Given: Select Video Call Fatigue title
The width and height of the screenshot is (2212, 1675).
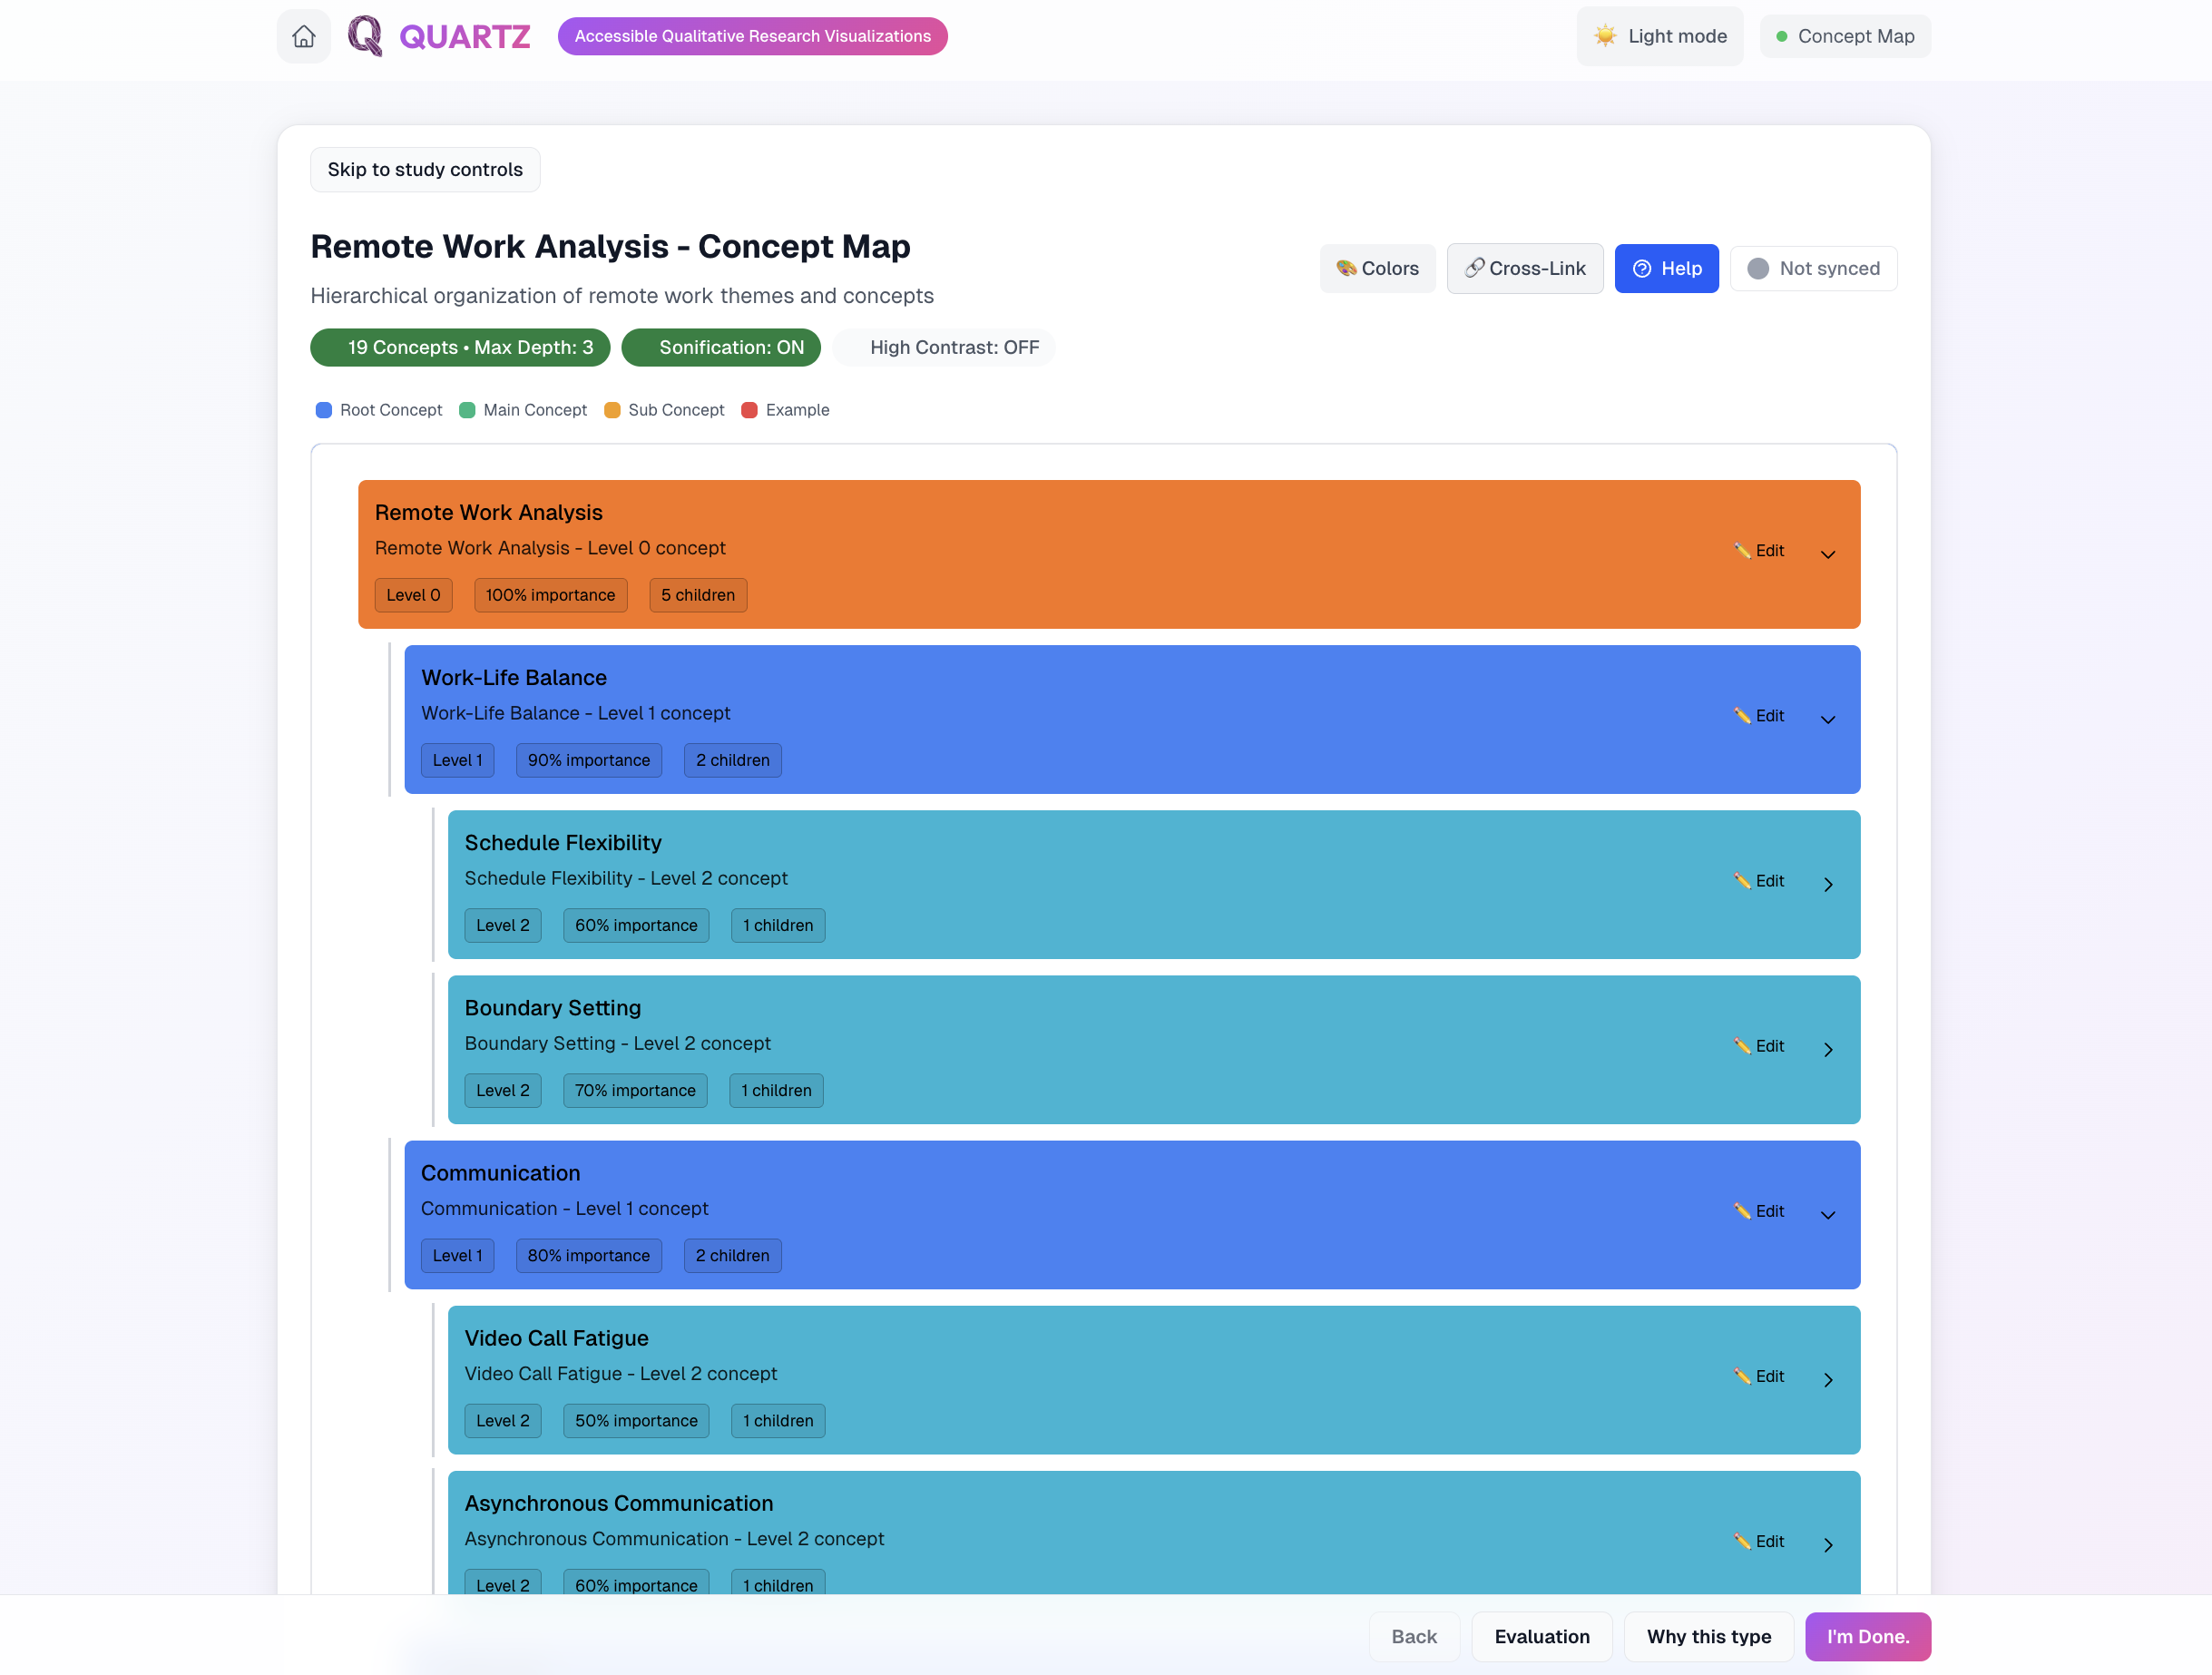Looking at the screenshot, I should pyautogui.click(x=556, y=1337).
